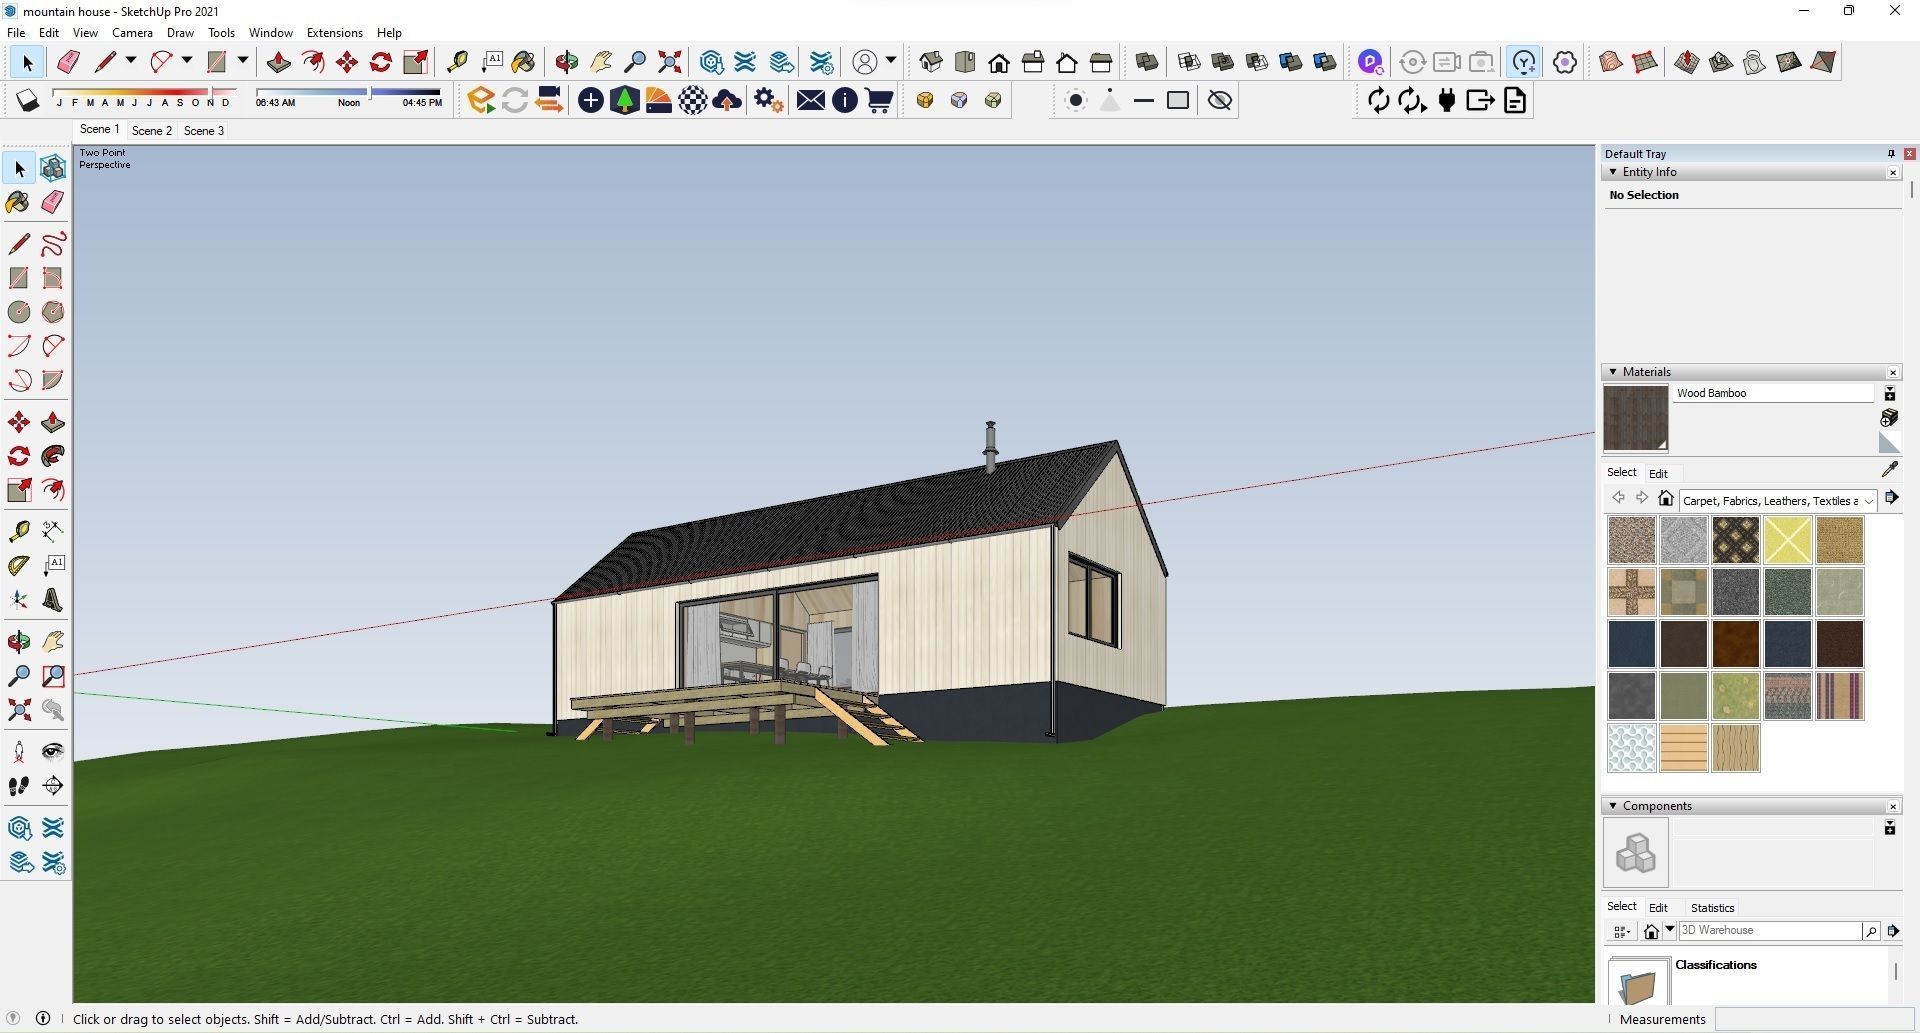
Task: Select the Move tool in top toolbar
Action: (x=347, y=62)
